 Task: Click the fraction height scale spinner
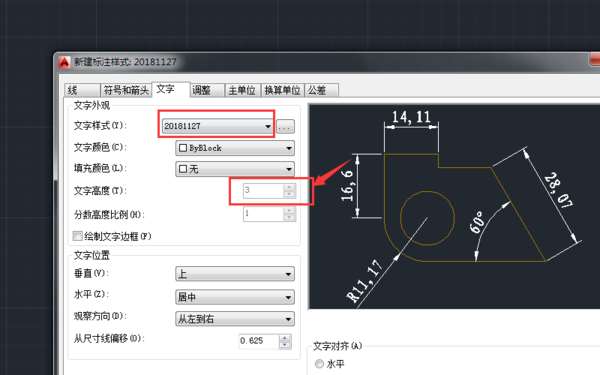[289, 214]
